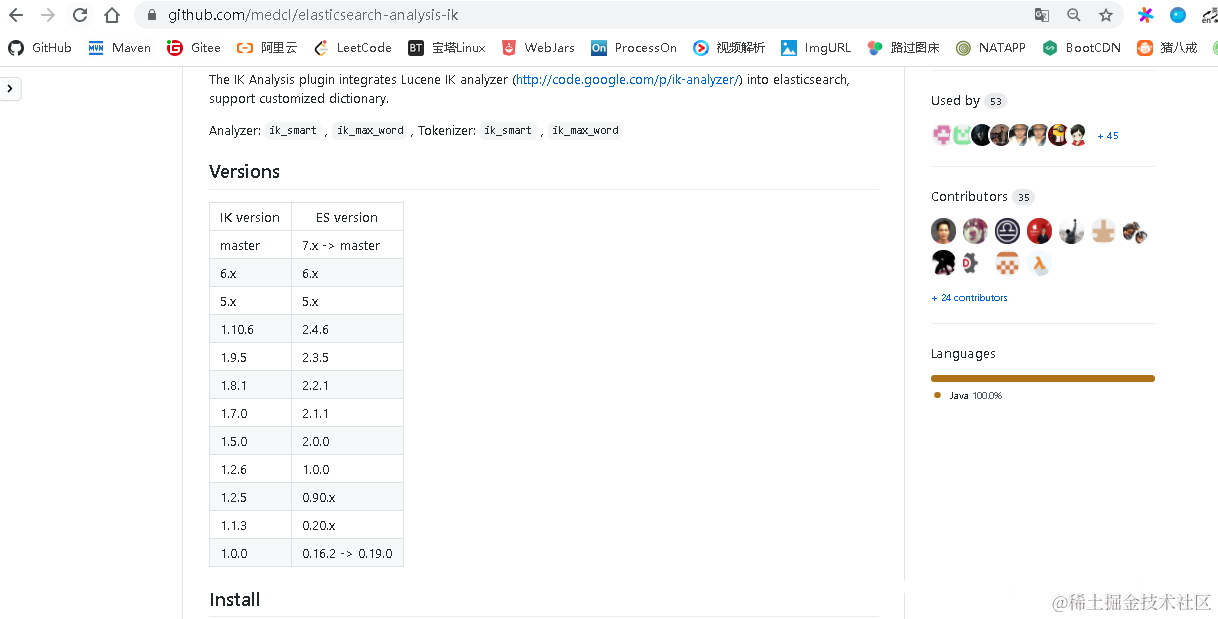This screenshot has width=1218, height=619.
Task: Open the blue circle extension icon
Action: (1178, 15)
